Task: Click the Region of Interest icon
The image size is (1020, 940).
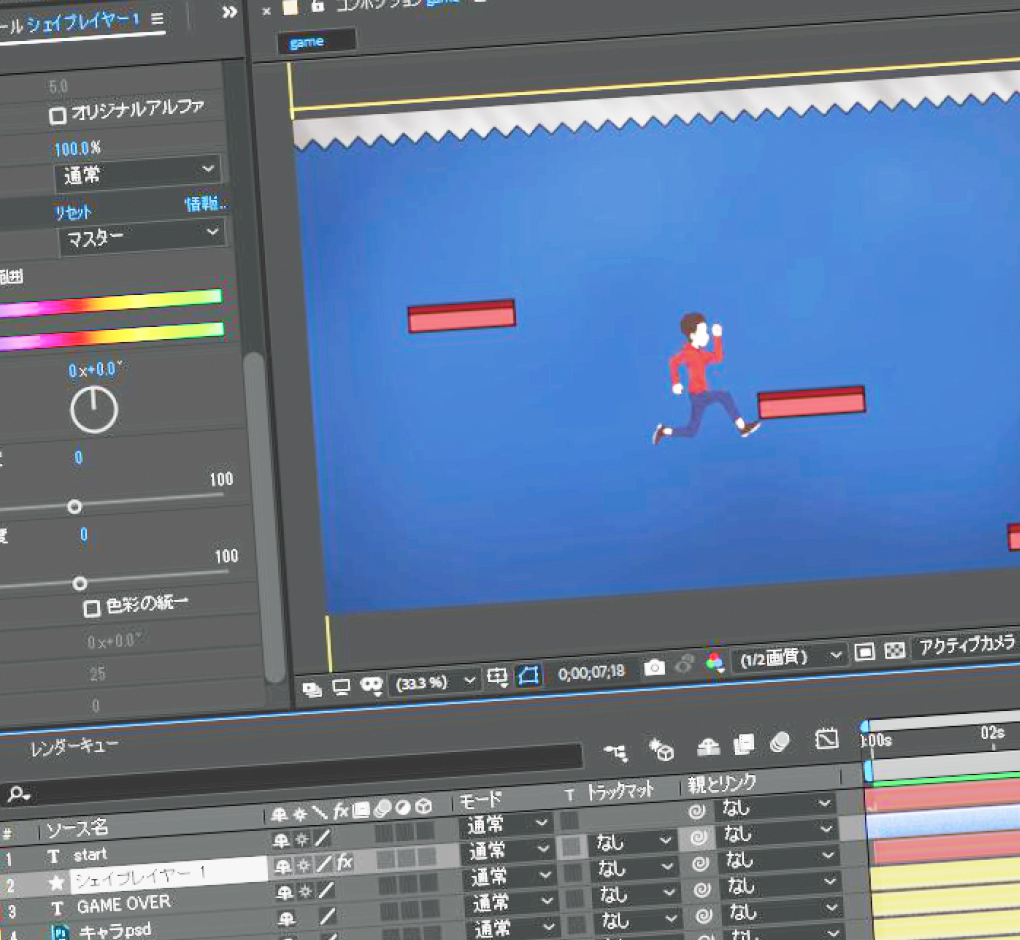Action: [x=865, y=652]
